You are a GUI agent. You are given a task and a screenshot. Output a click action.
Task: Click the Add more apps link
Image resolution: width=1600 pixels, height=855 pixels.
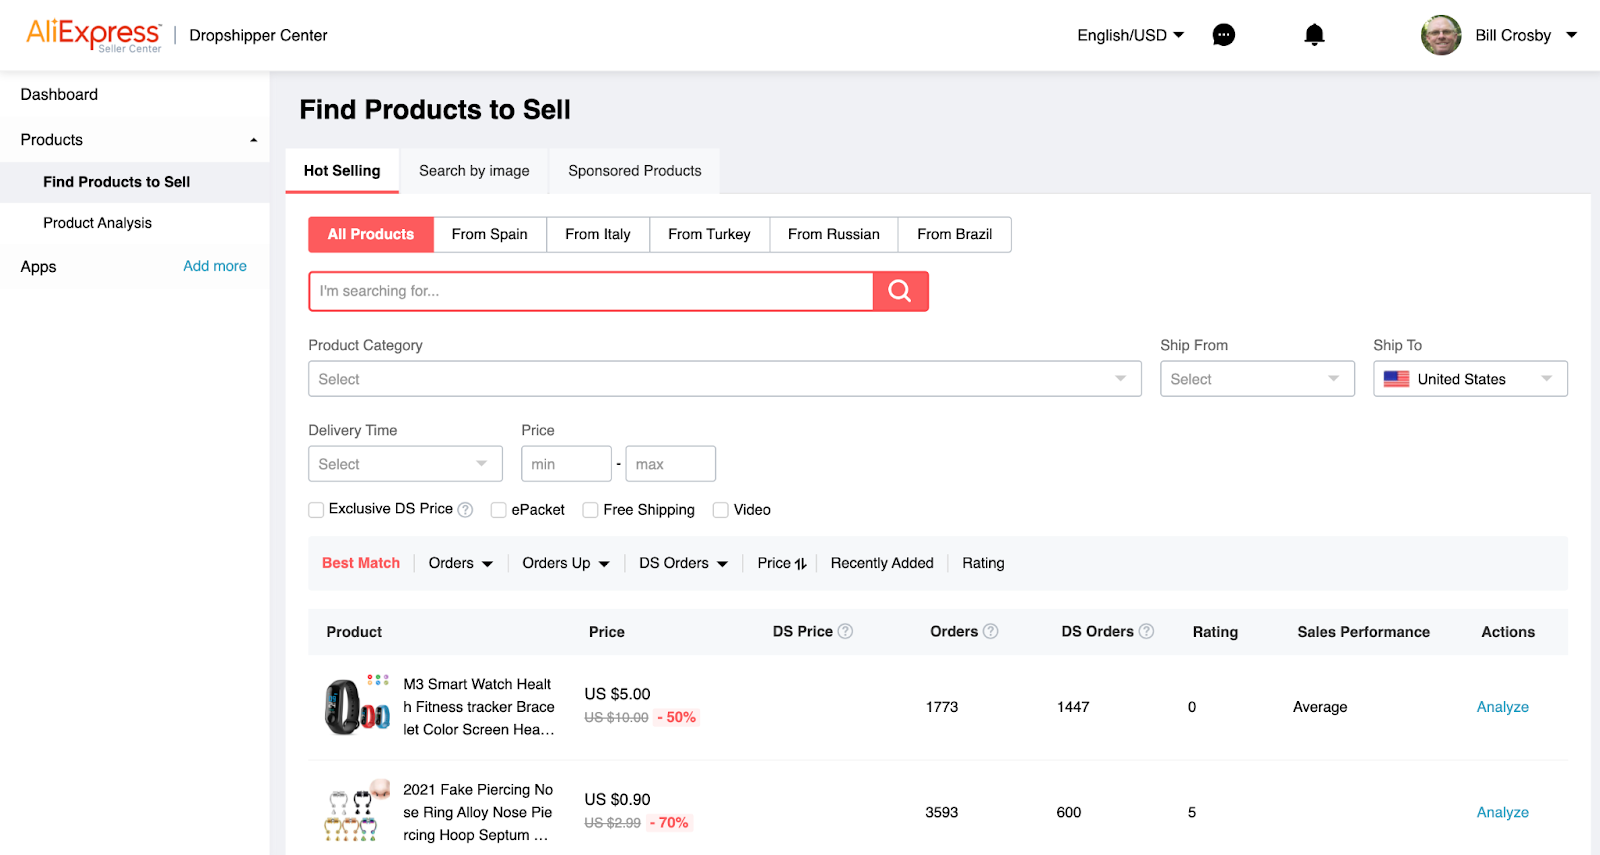tap(215, 266)
